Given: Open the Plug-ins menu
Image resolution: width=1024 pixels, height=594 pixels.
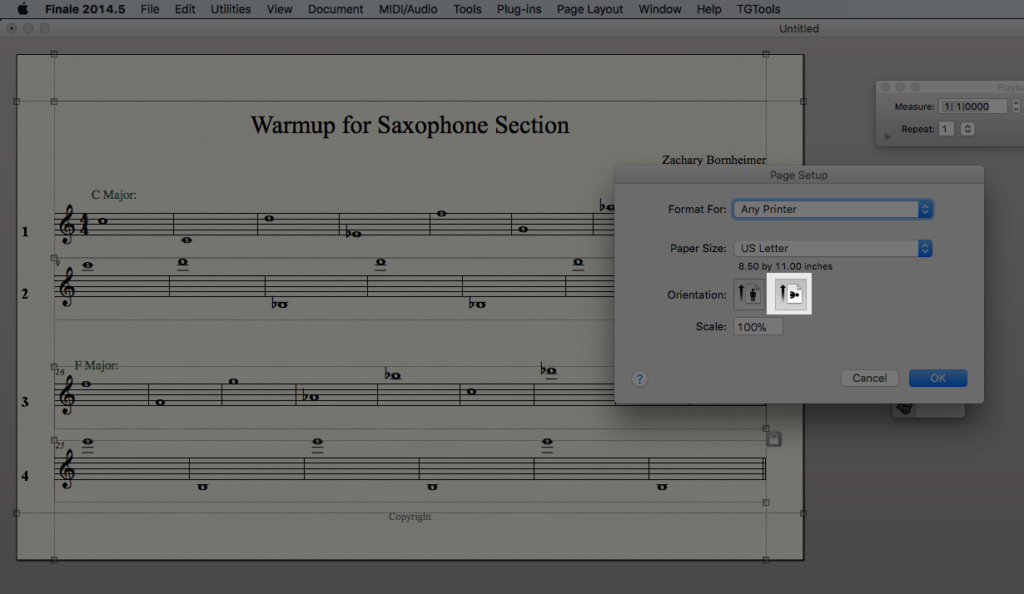Looking at the screenshot, I should (518, 9).
